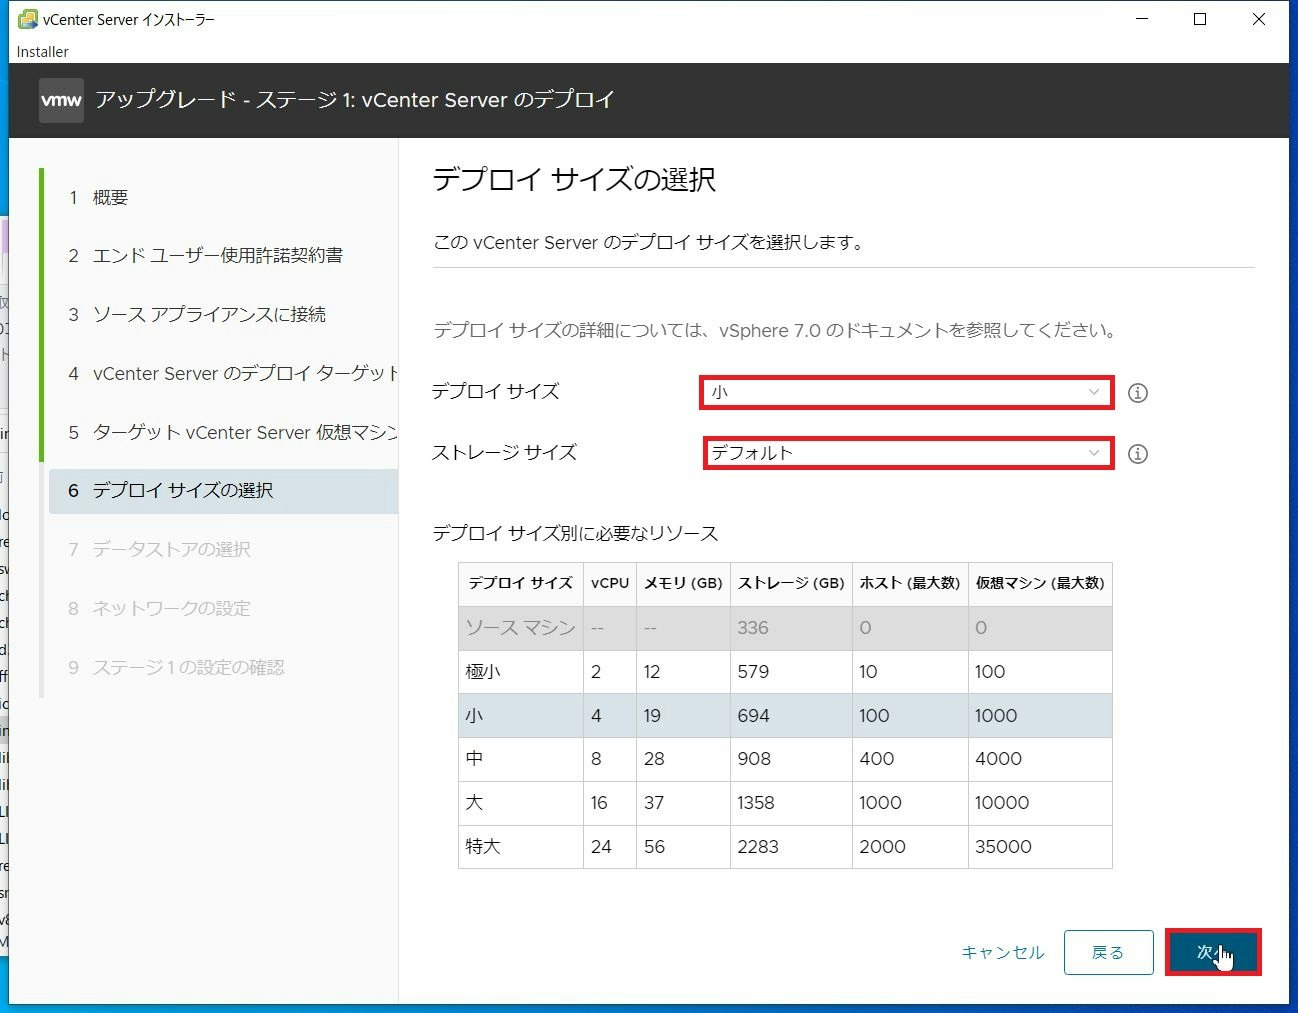Maximize the installer window

[1200, 19]
